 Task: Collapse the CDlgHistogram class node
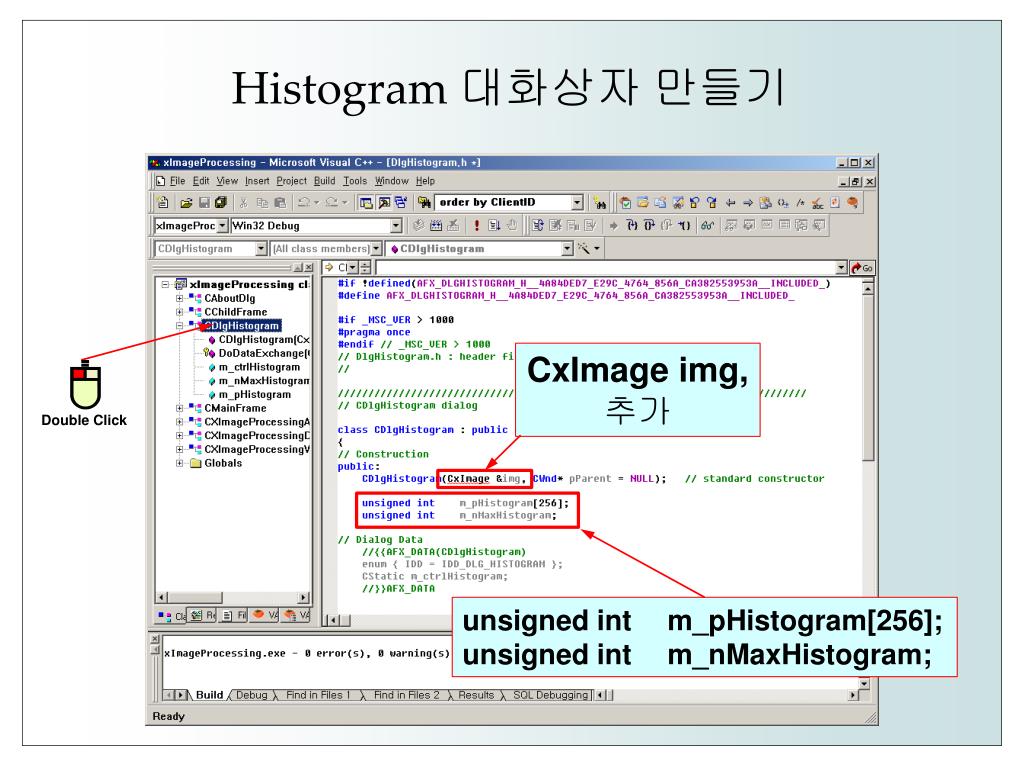180,325
